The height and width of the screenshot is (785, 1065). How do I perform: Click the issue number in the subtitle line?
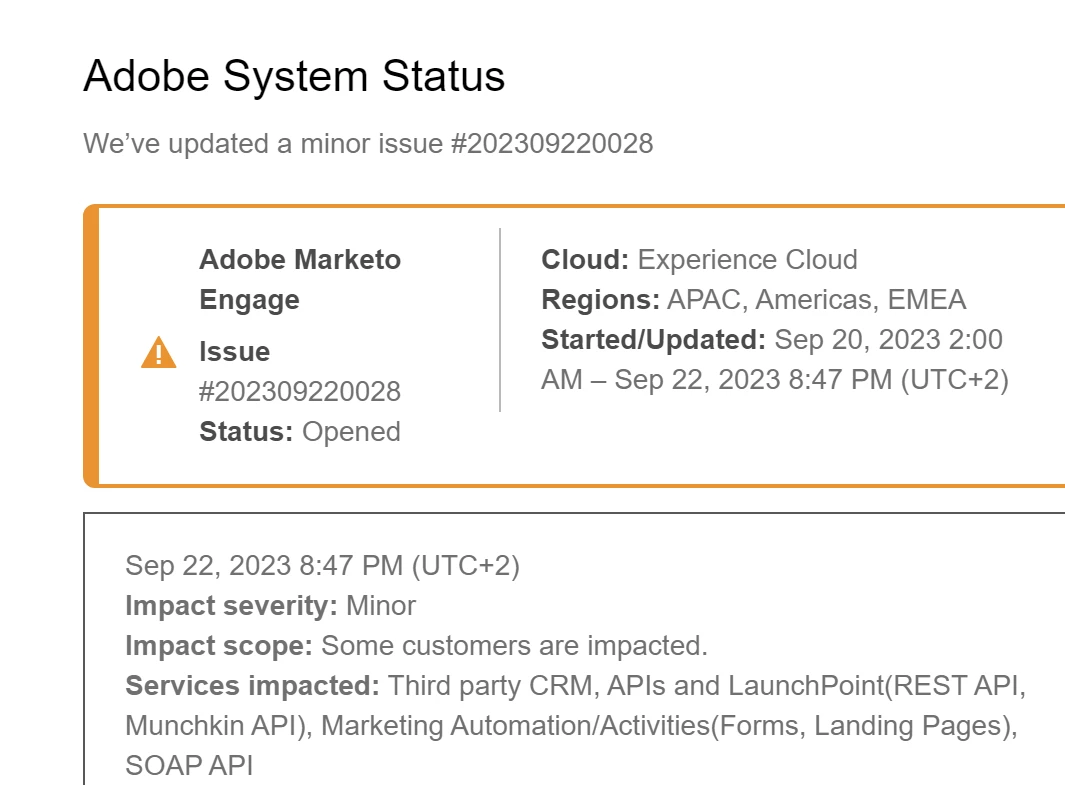point(552,144)
